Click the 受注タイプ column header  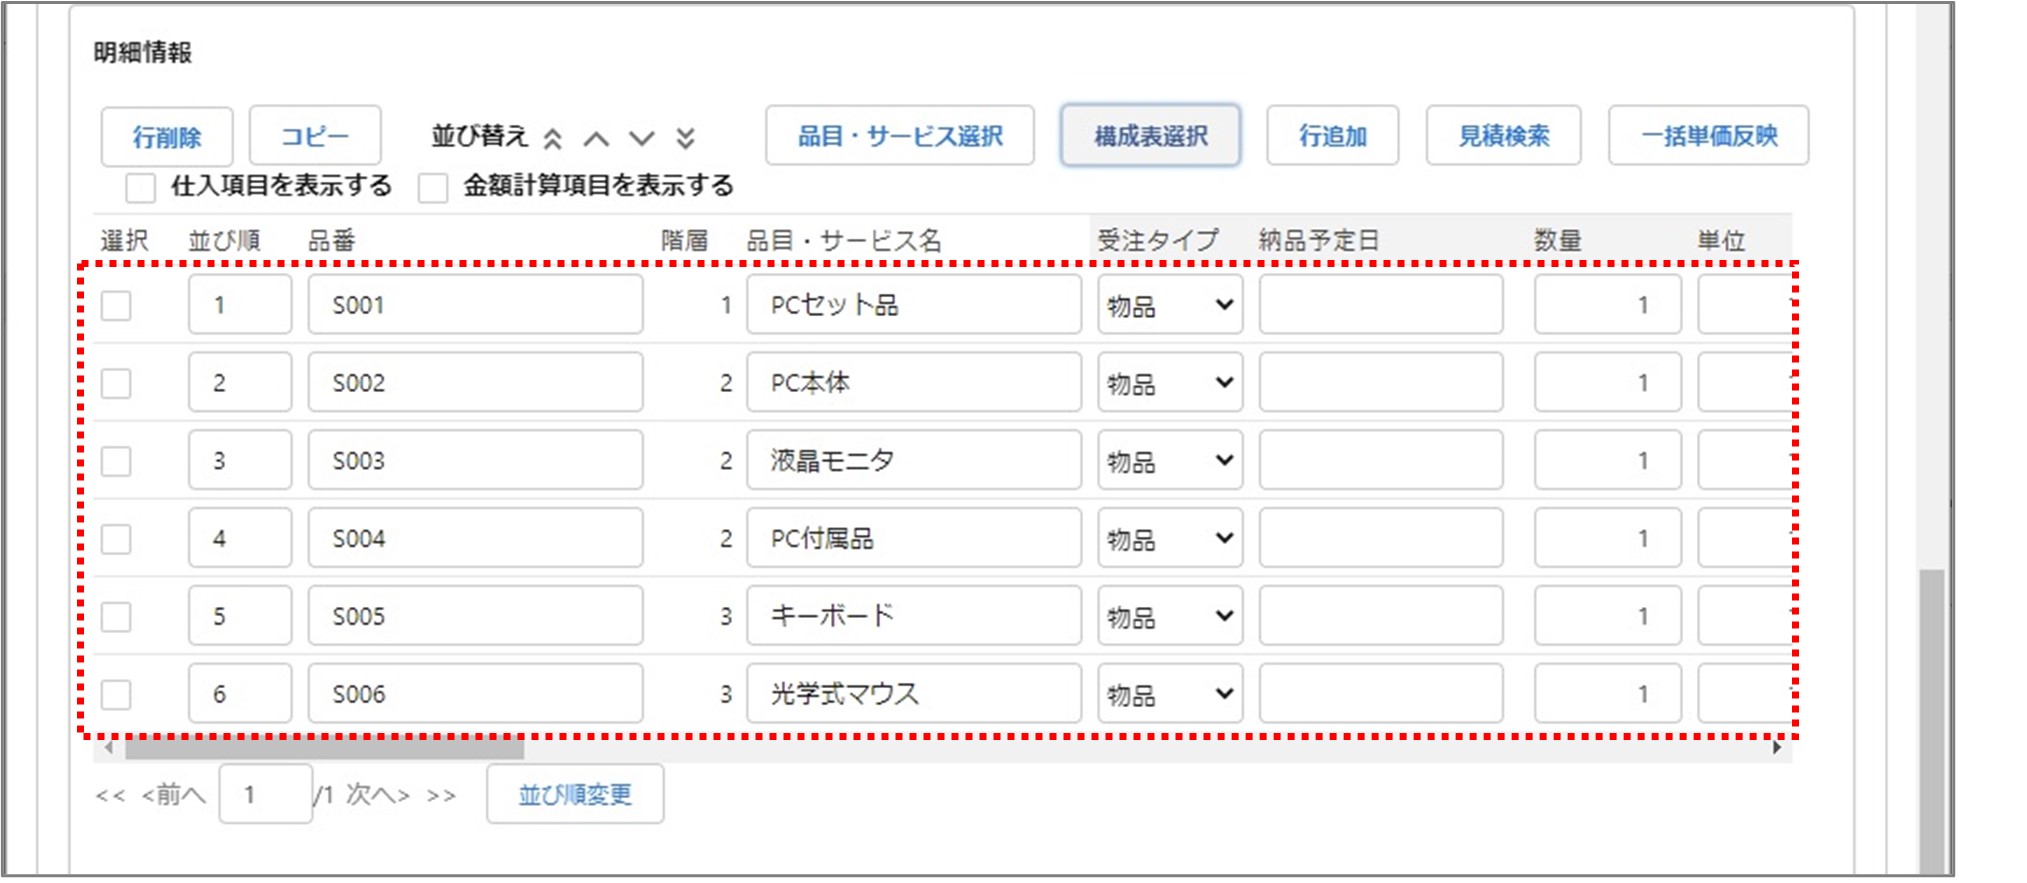(1158, 241)
